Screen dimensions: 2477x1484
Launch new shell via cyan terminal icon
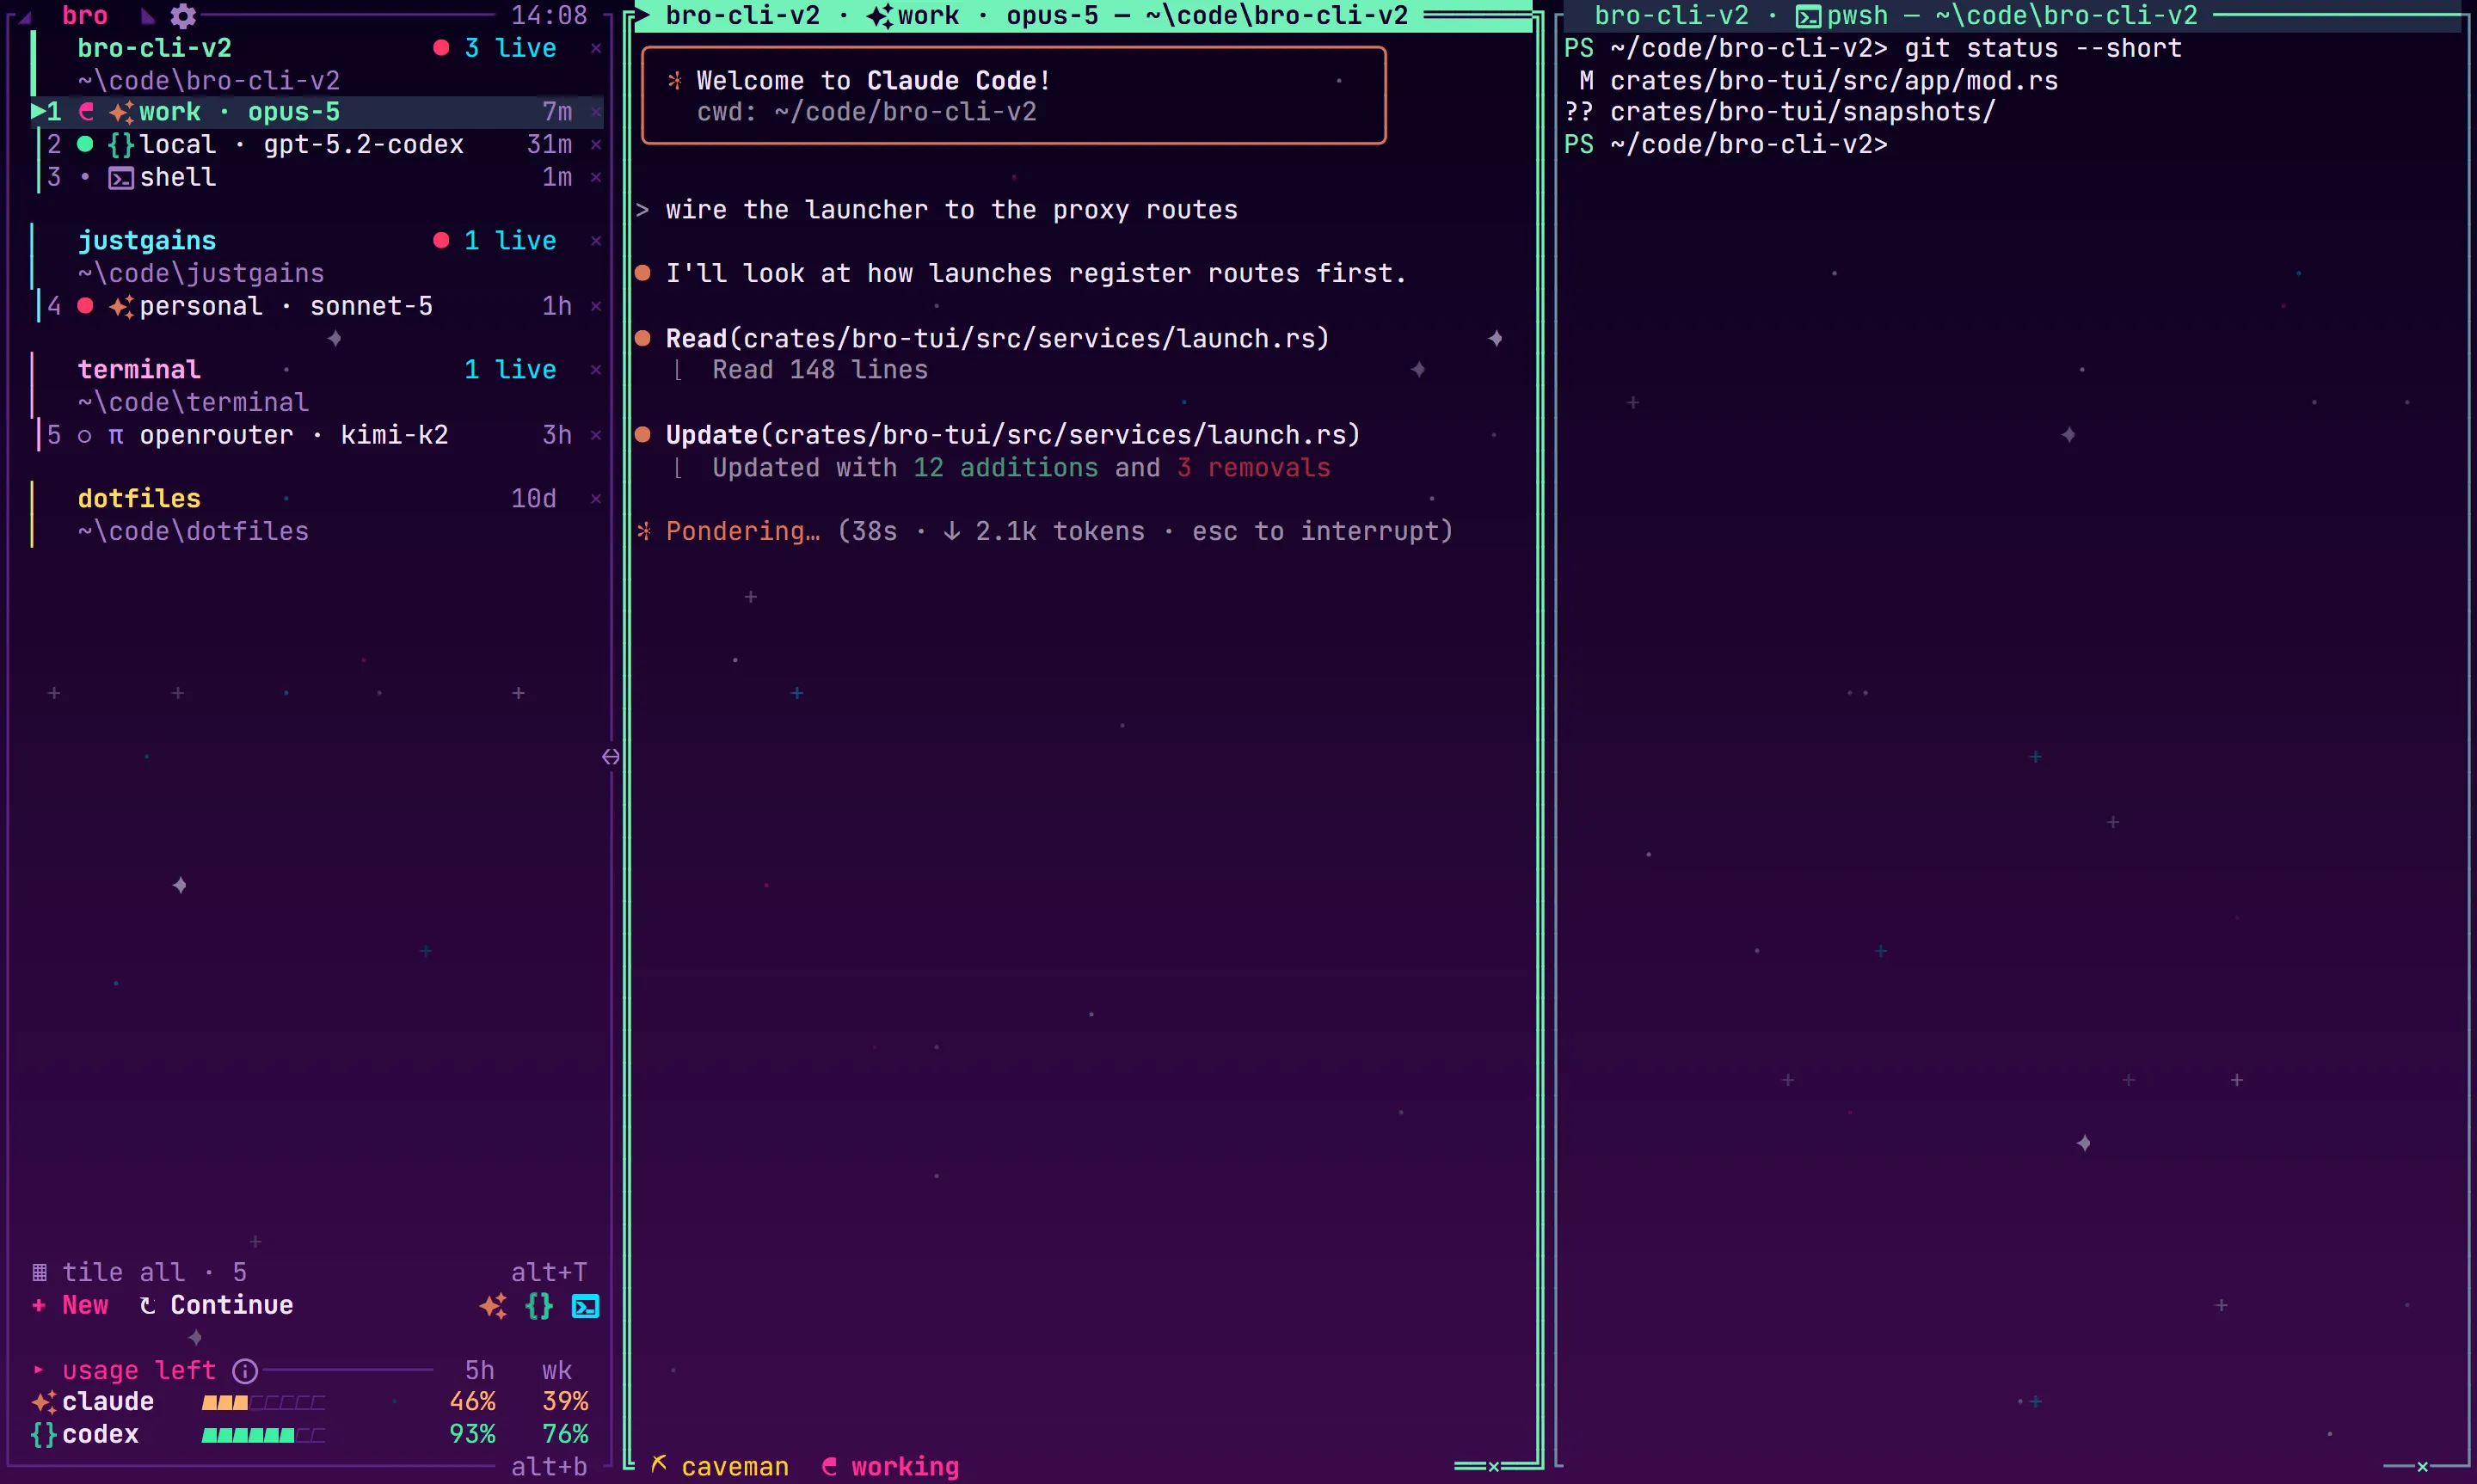[x=585, y=1306]
